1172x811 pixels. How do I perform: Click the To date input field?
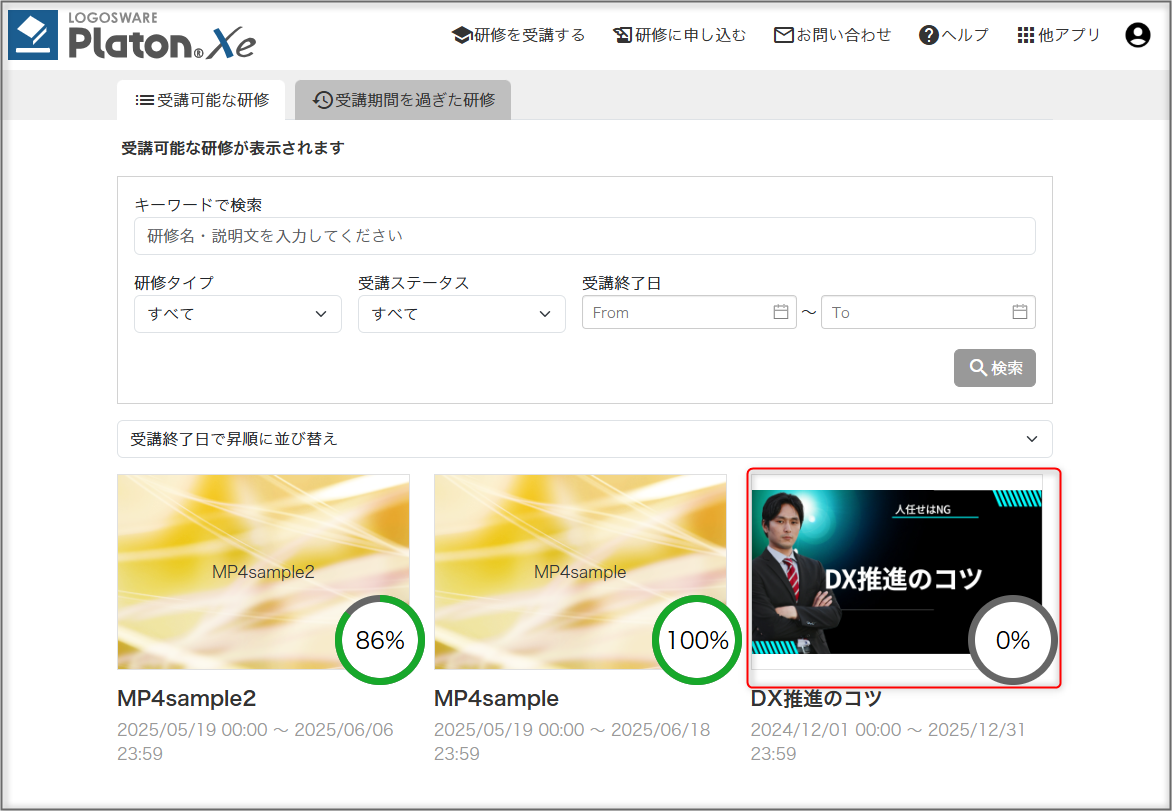(x=928, y=312)
